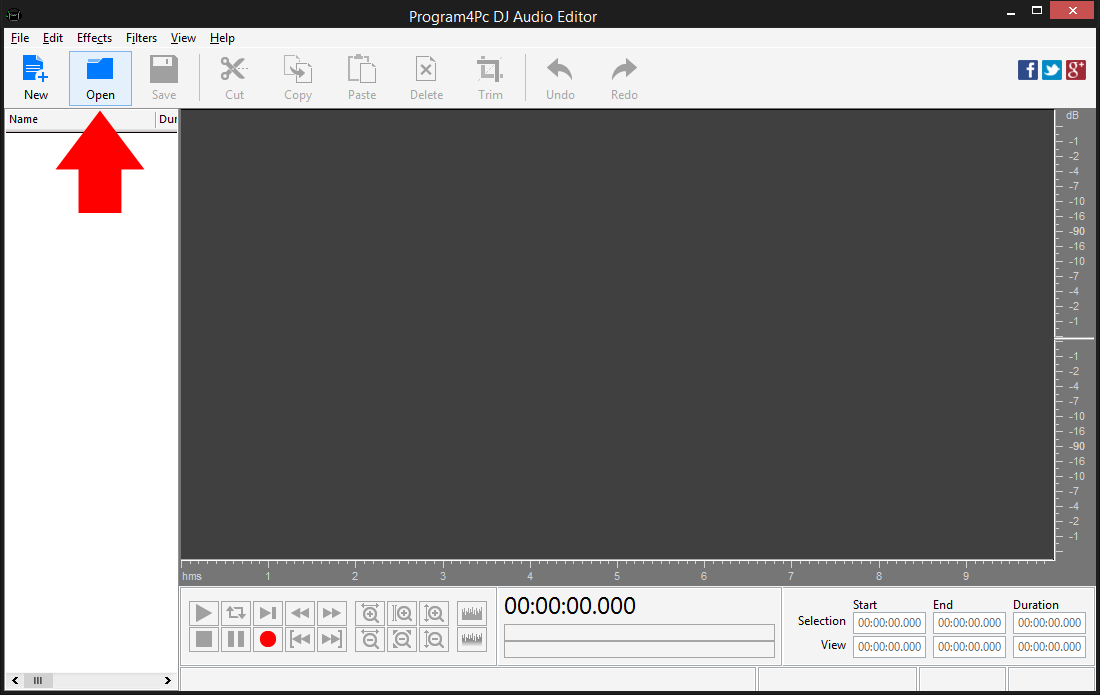The height and width of the screenshot is (695, 1100).
Task: Select the horizontal zoom in tool
Action: 369,613
